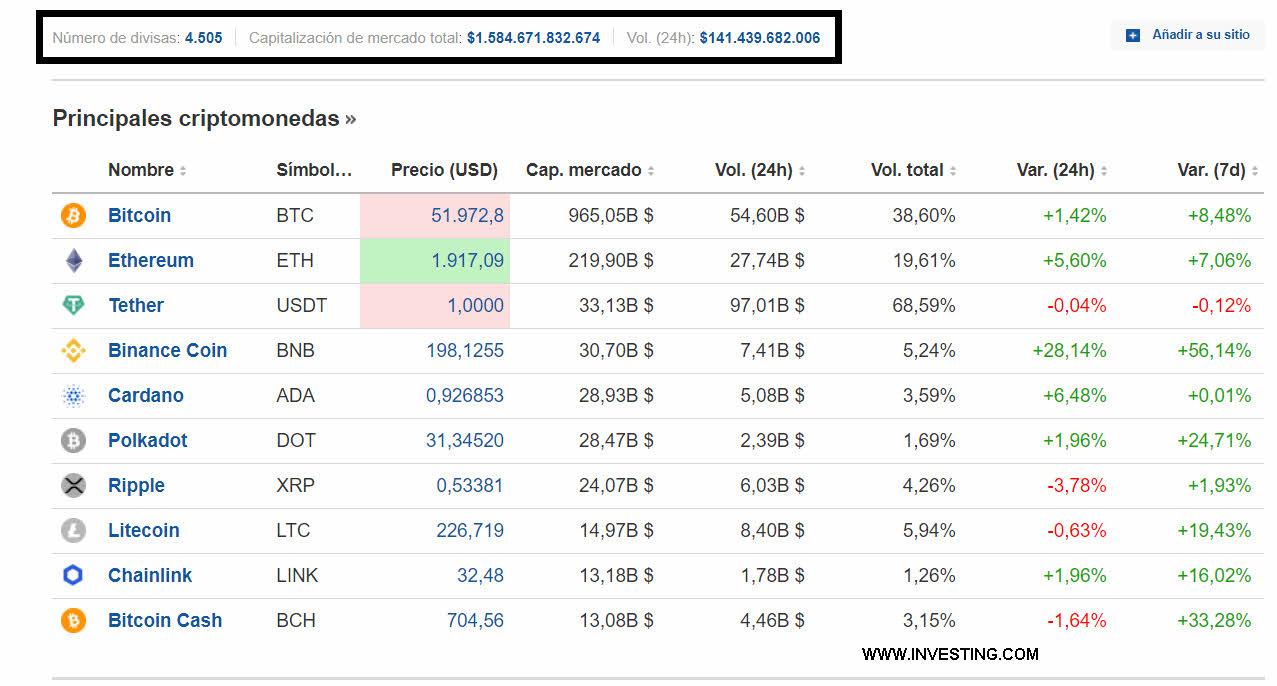The width and height of the screenshot is (1277, 686).
Task: Click the Bitcoin Cash orange icon
Action: click(x=74, y=621)
